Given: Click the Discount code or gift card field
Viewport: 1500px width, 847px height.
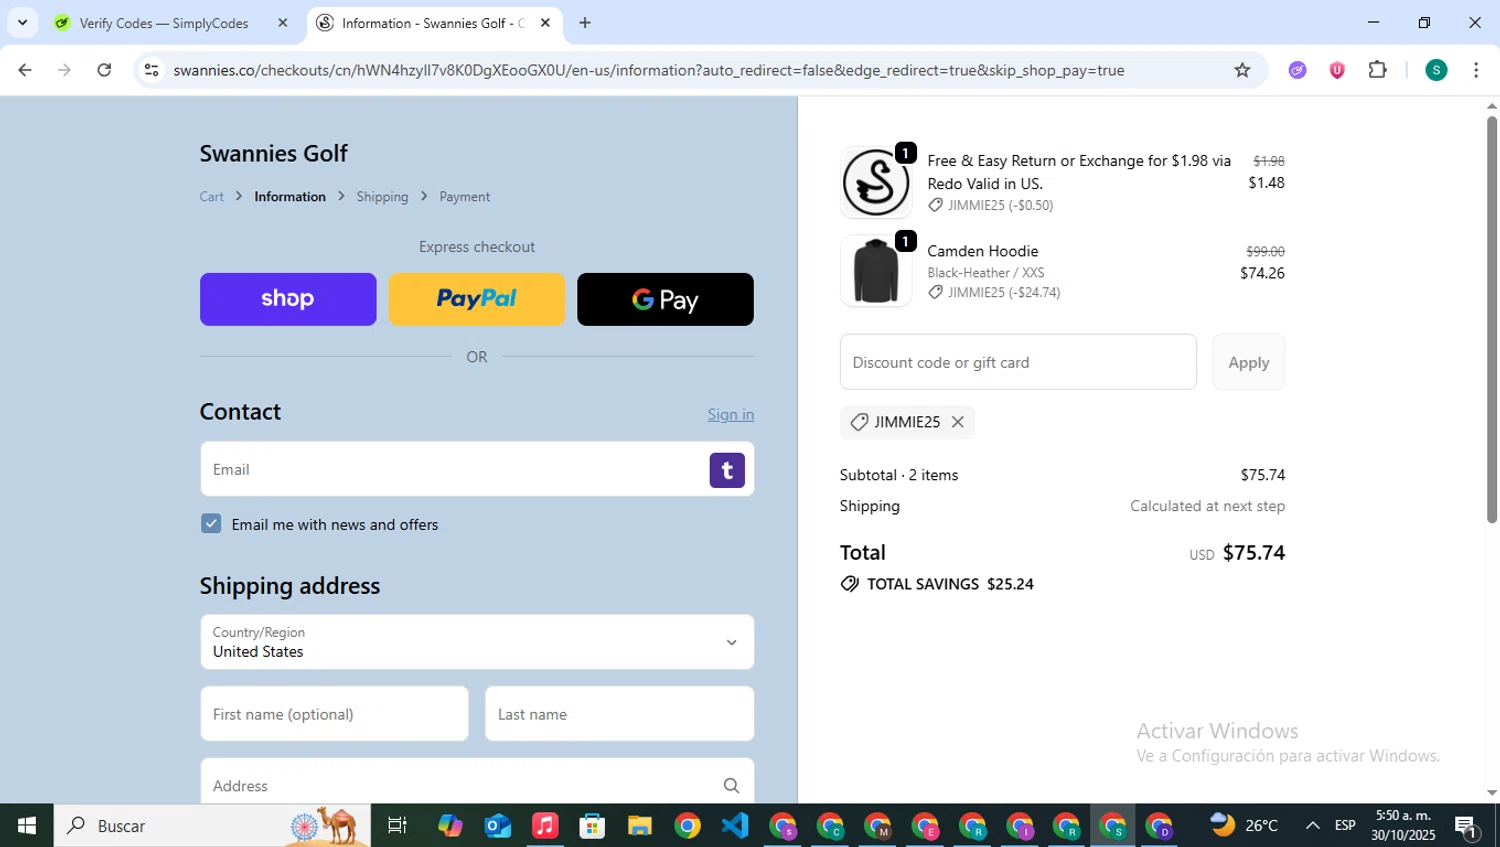Looking at the screenshot, I should (x=1018, y=362).
